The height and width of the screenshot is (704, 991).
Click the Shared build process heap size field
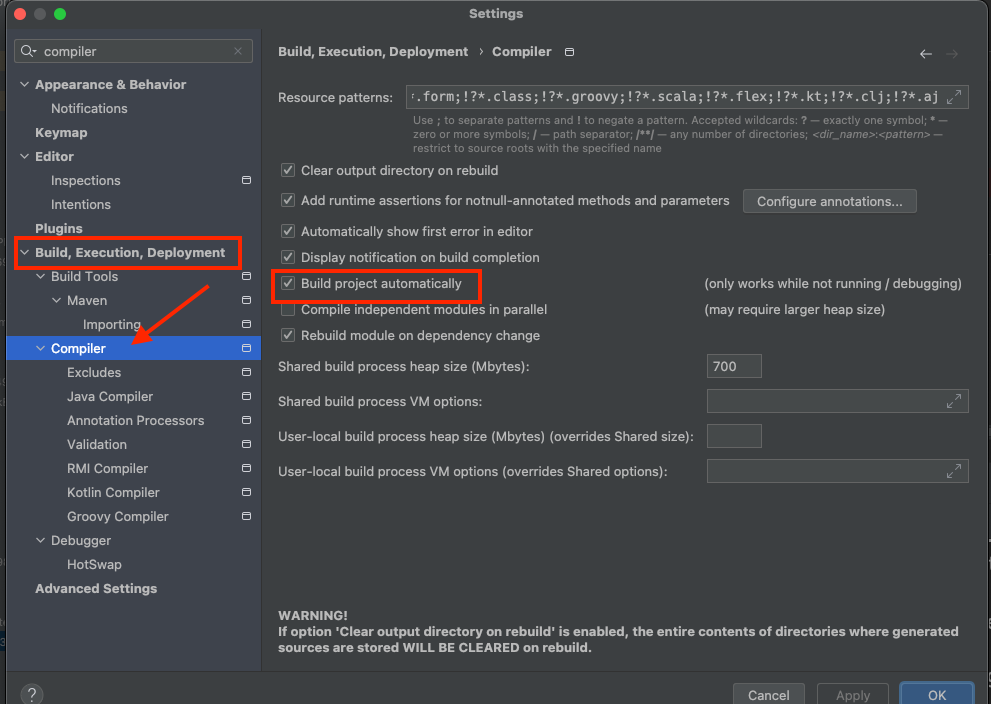(733, 366)
